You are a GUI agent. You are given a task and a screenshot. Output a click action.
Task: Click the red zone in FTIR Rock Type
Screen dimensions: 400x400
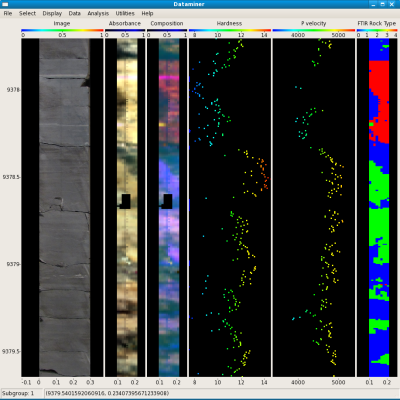(380, 100)
